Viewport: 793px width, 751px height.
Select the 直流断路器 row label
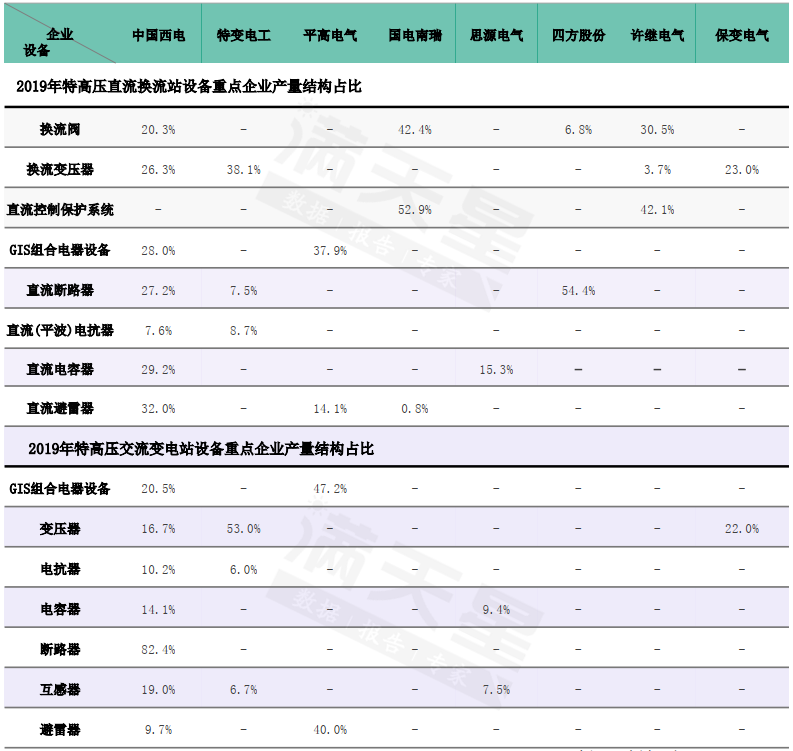coord(60,290)
